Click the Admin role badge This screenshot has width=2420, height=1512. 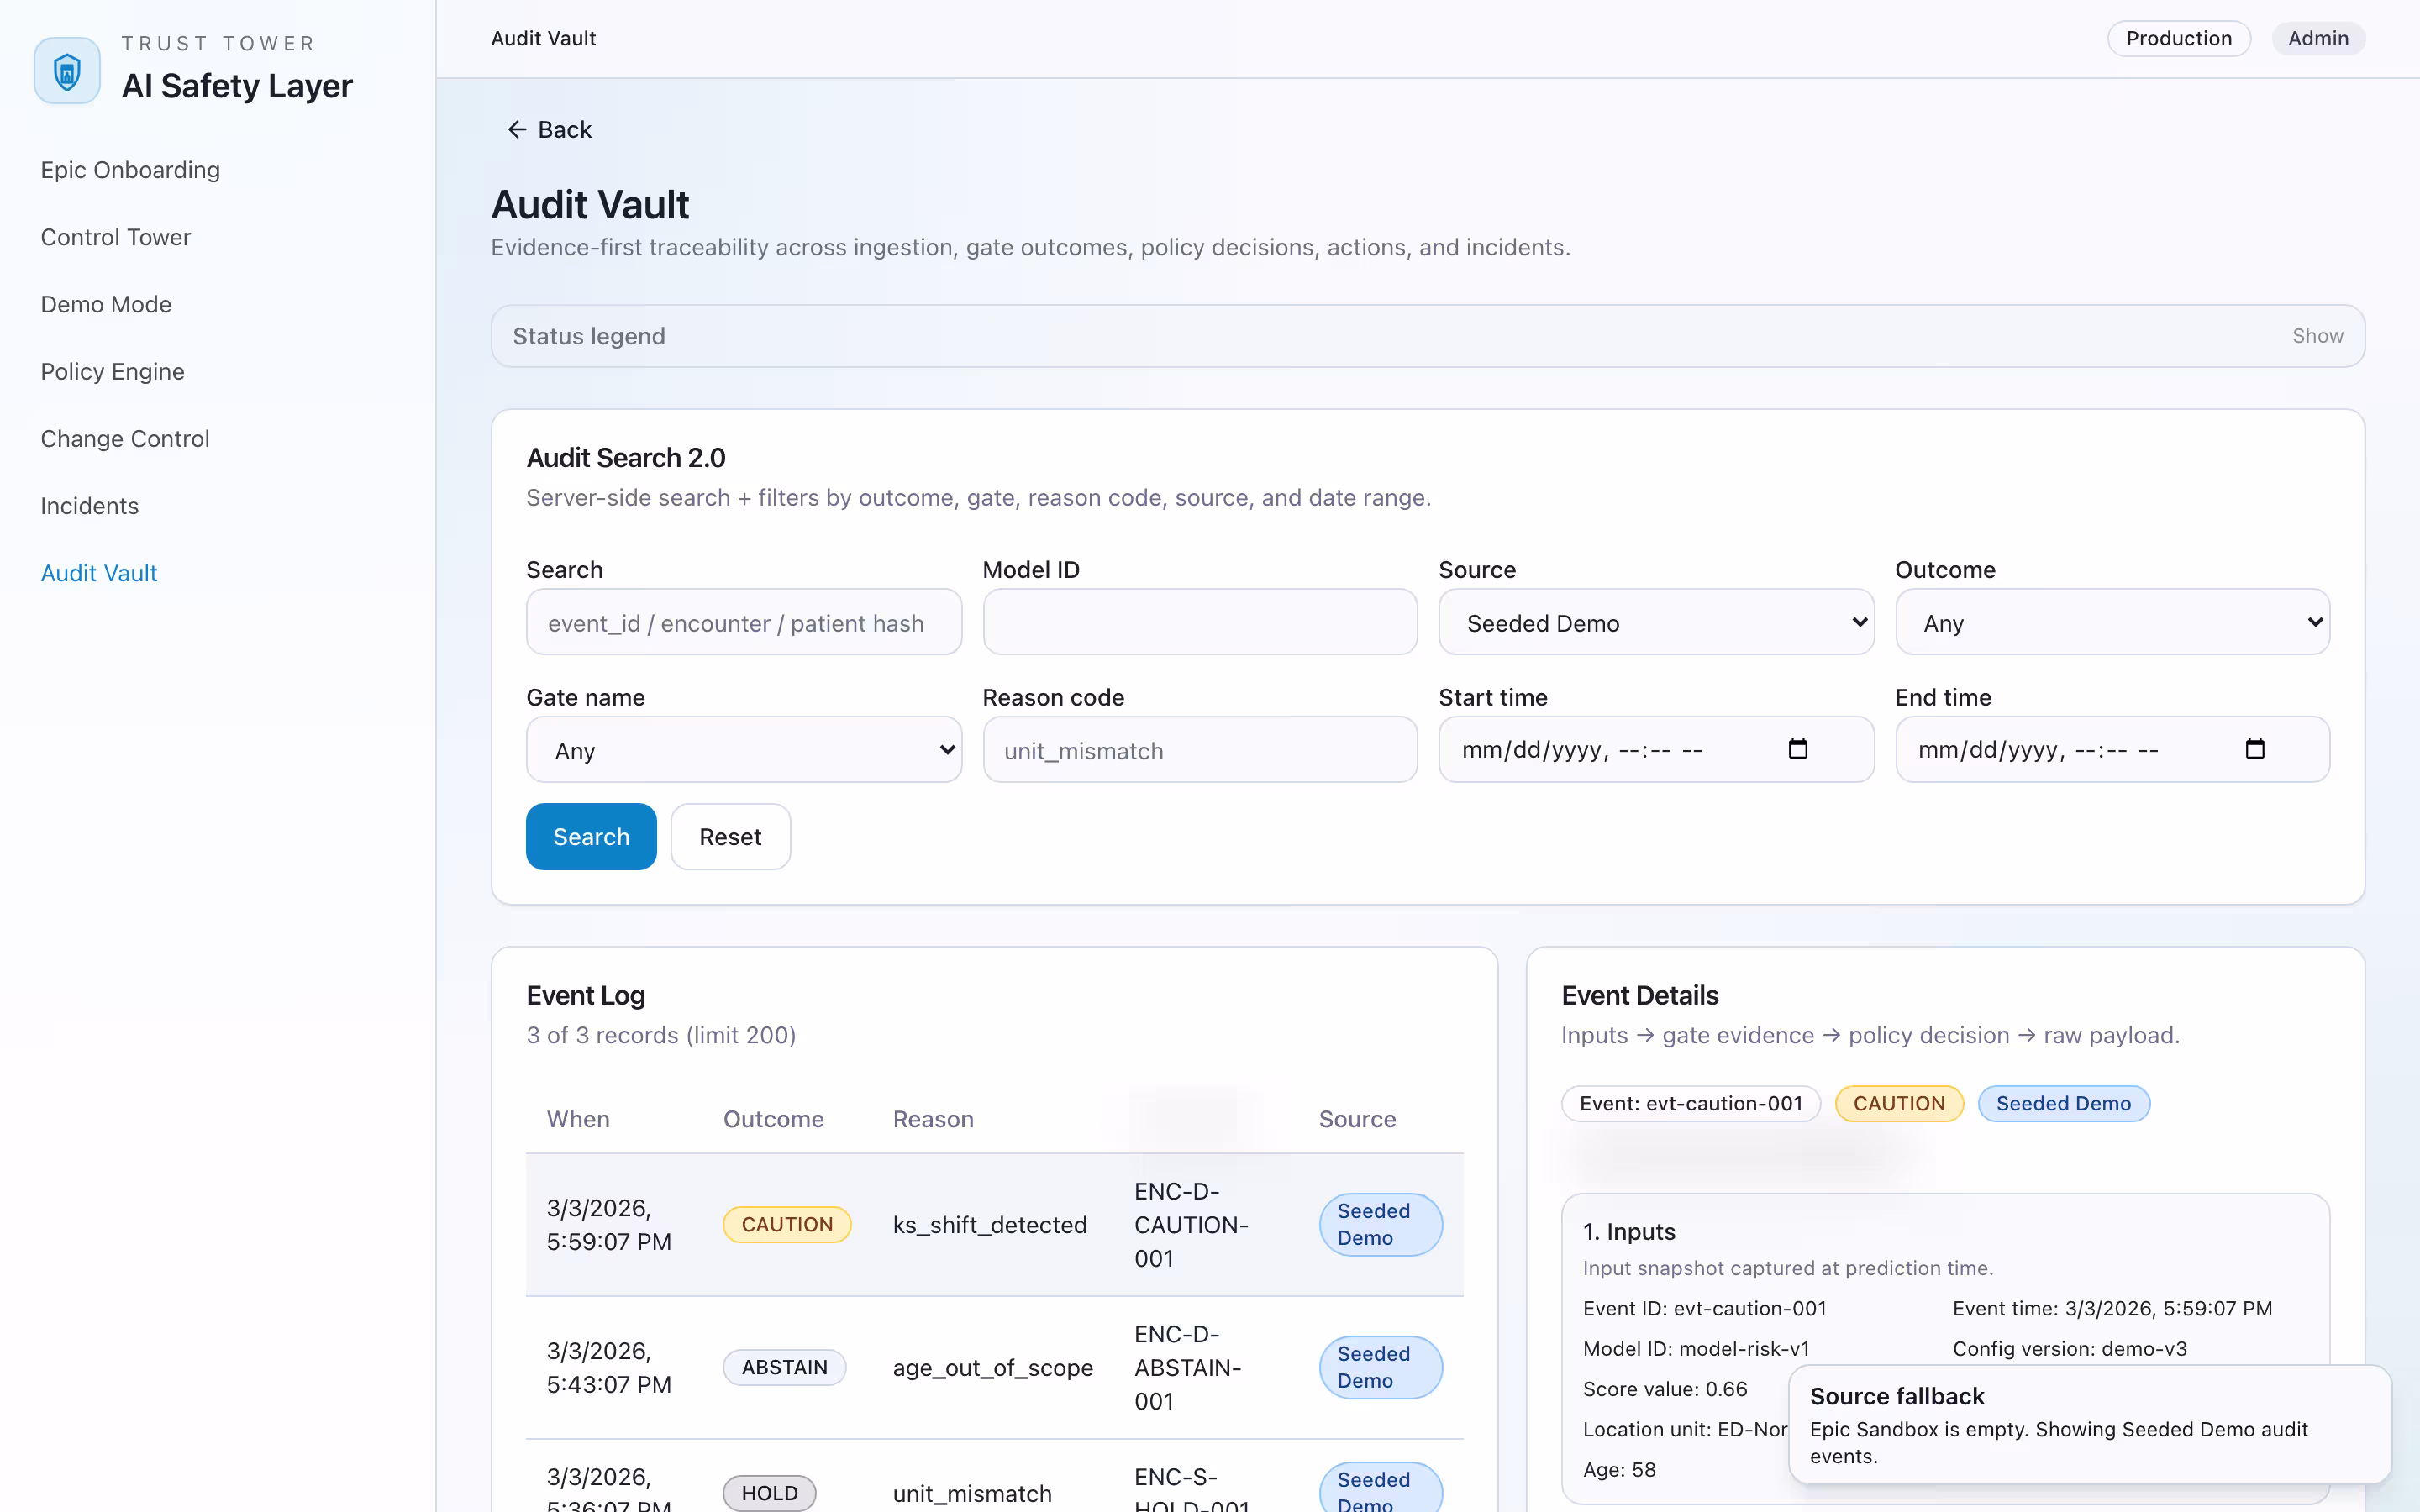(2318, 38)
